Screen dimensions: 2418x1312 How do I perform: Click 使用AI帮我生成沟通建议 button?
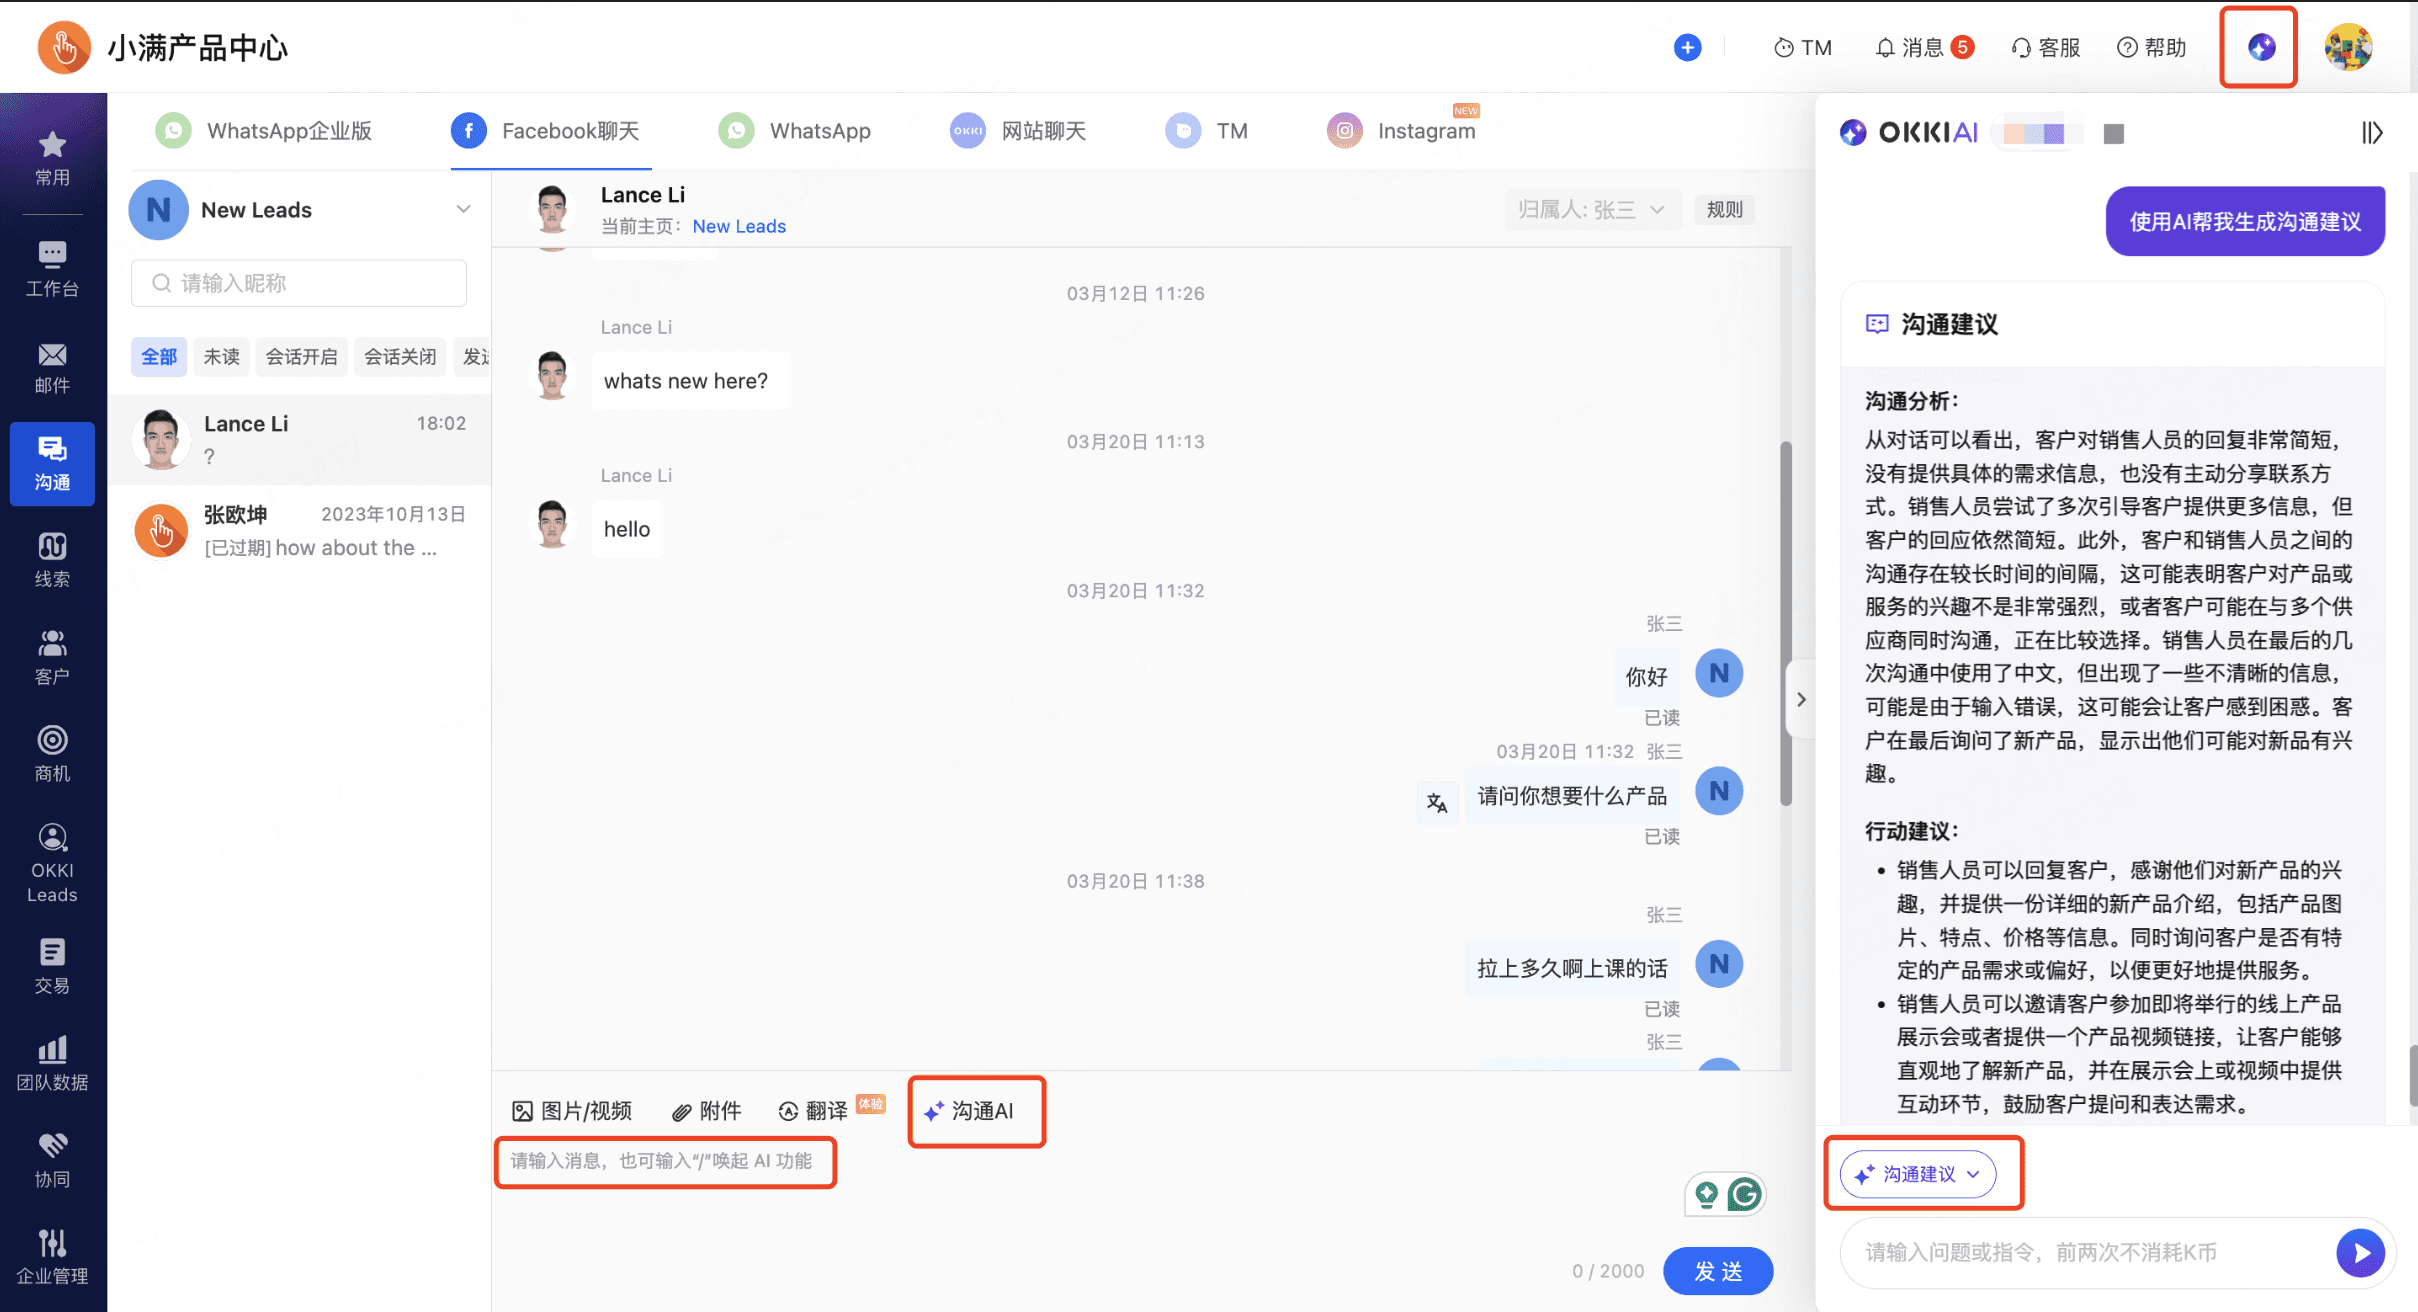pos(2244,221)
